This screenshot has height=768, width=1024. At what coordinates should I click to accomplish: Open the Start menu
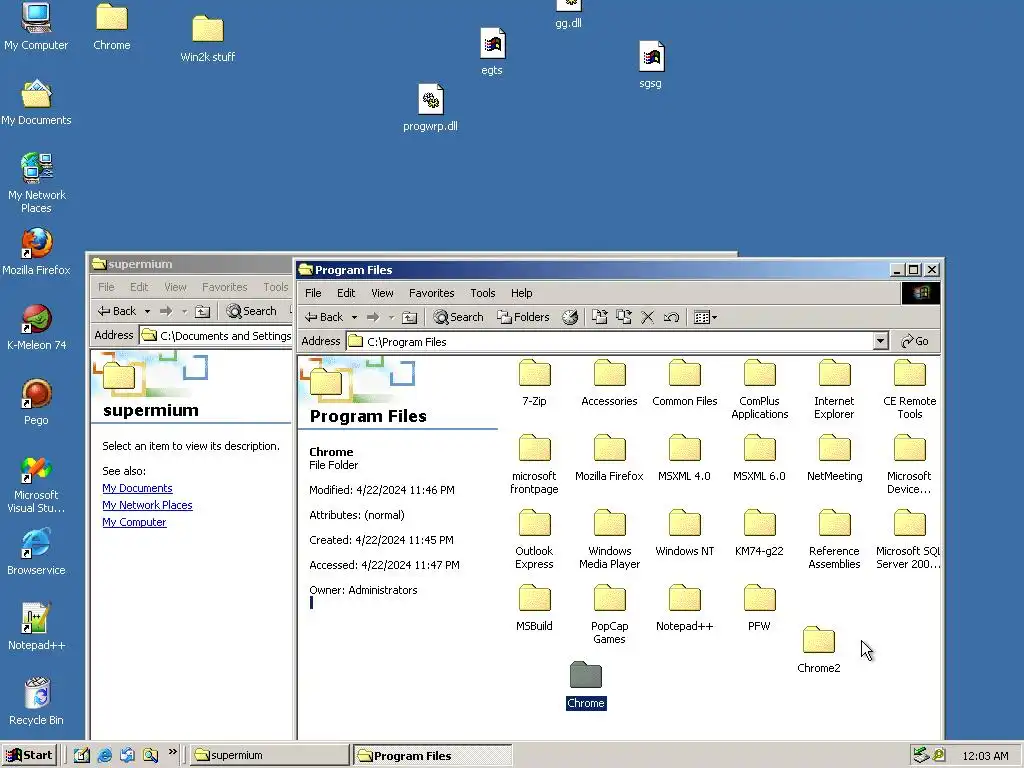(x=29, y=755)
